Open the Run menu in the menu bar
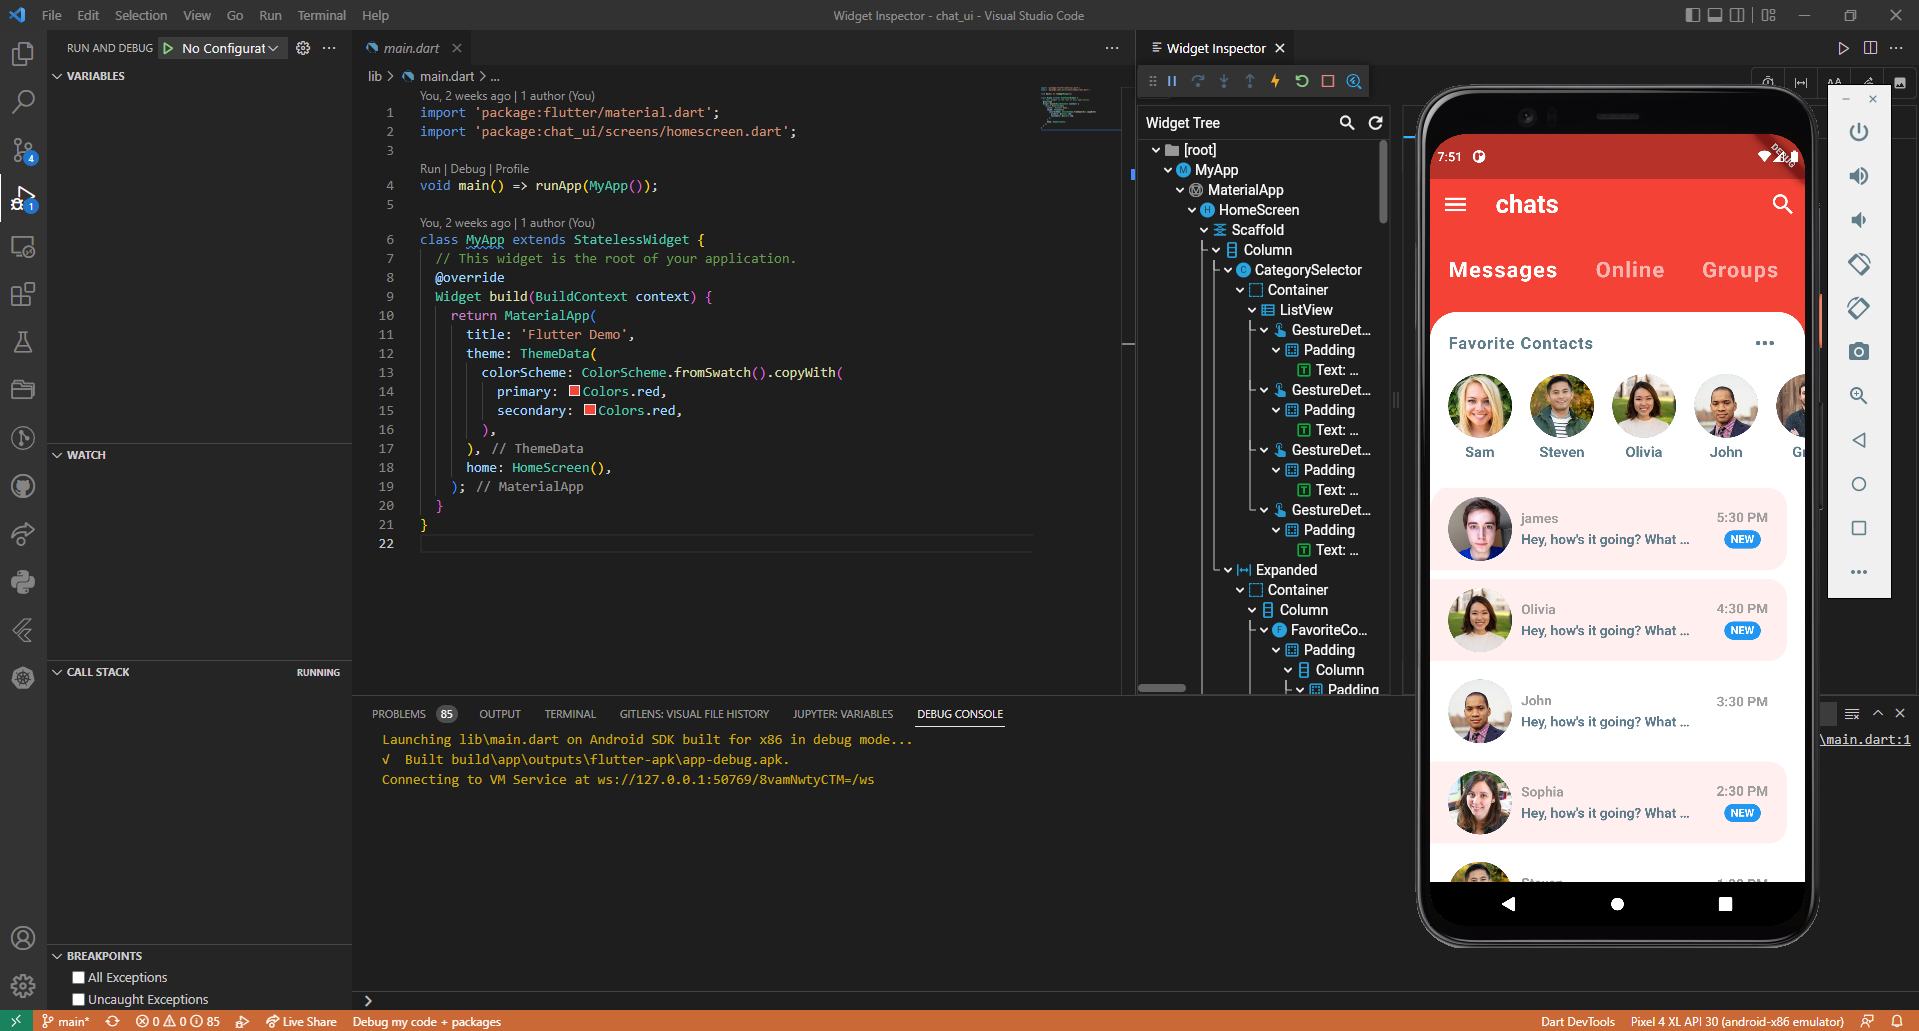This screenshot has width=1919, height=1031. click(270, 15)
